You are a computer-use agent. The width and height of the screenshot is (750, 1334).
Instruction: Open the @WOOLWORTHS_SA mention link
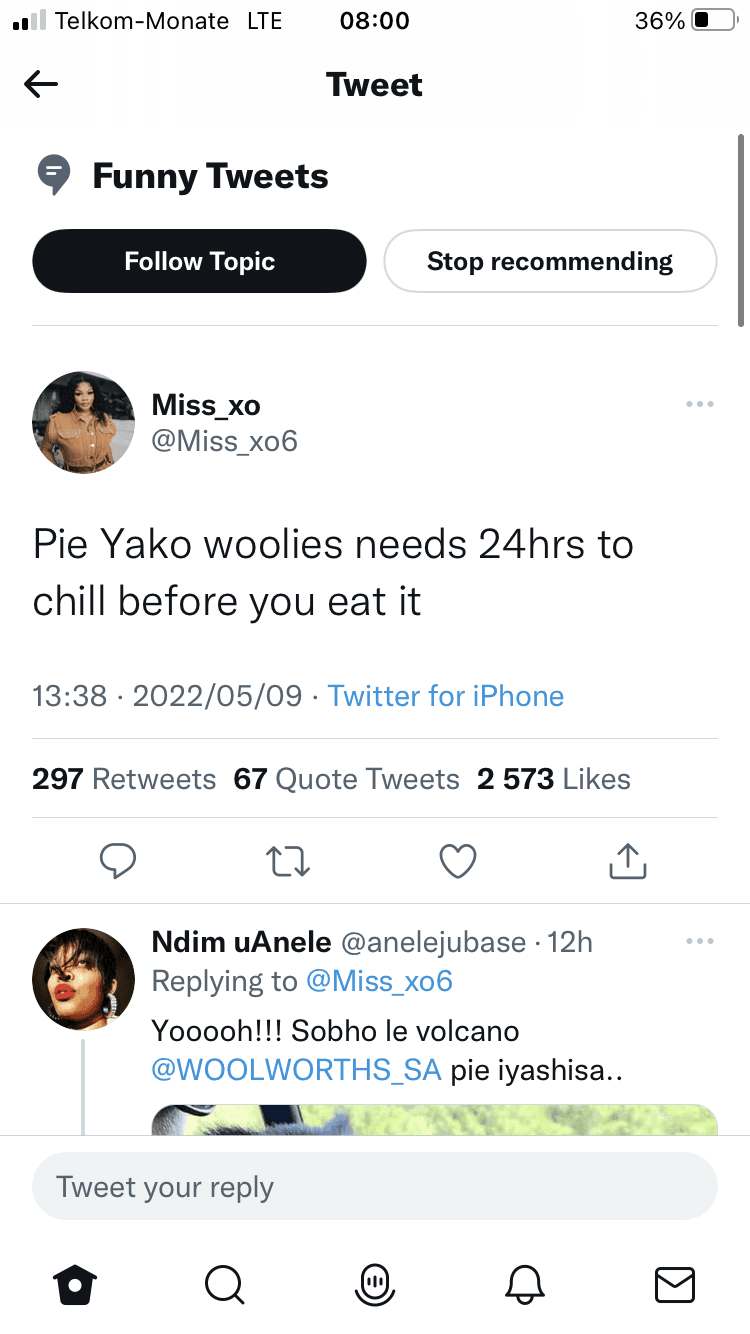point(296,1071)
